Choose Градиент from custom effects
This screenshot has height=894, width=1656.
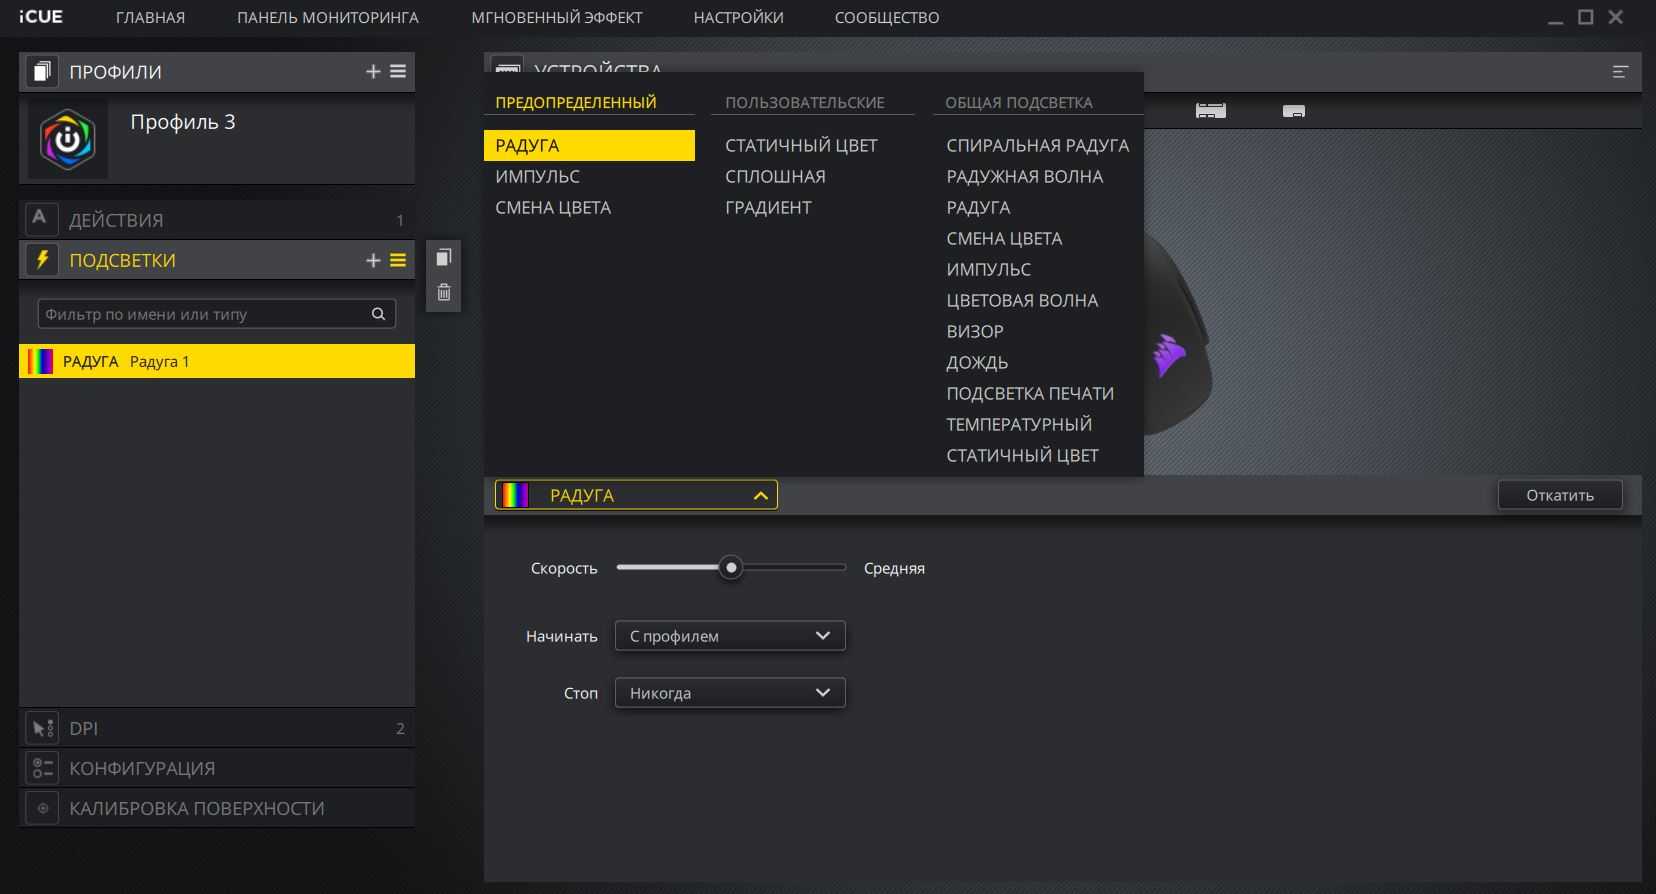point(768,208)
